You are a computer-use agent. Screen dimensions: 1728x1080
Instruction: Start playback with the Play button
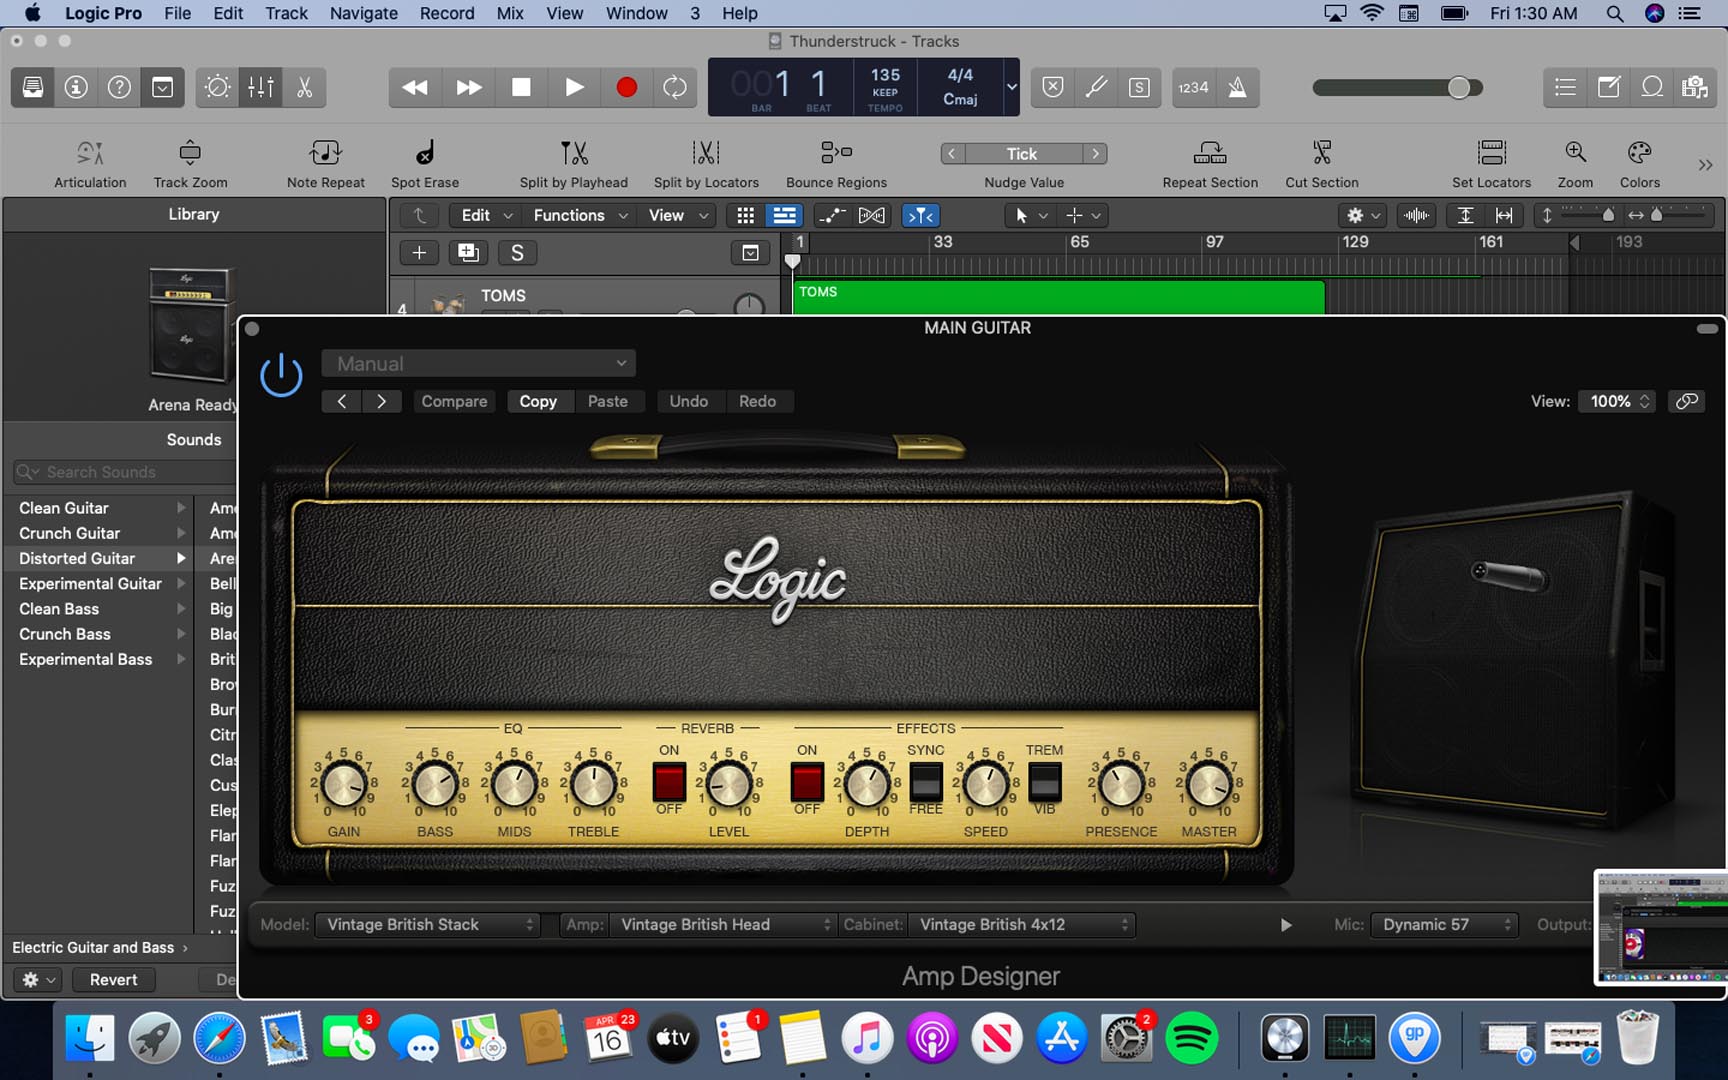[574, 87]
